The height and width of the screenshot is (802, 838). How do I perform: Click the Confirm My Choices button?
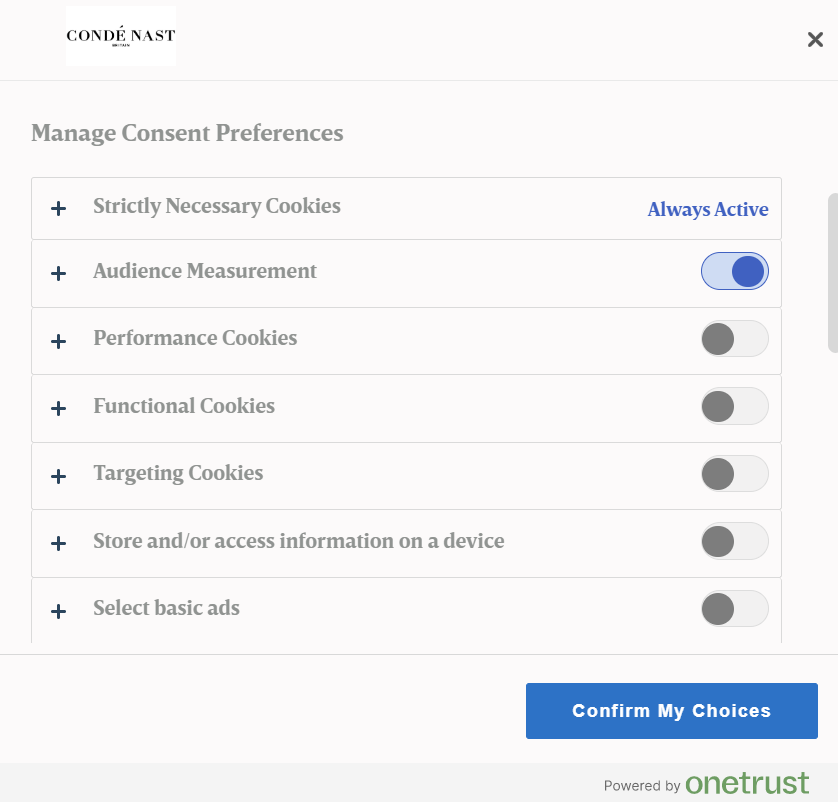(671, 711)
